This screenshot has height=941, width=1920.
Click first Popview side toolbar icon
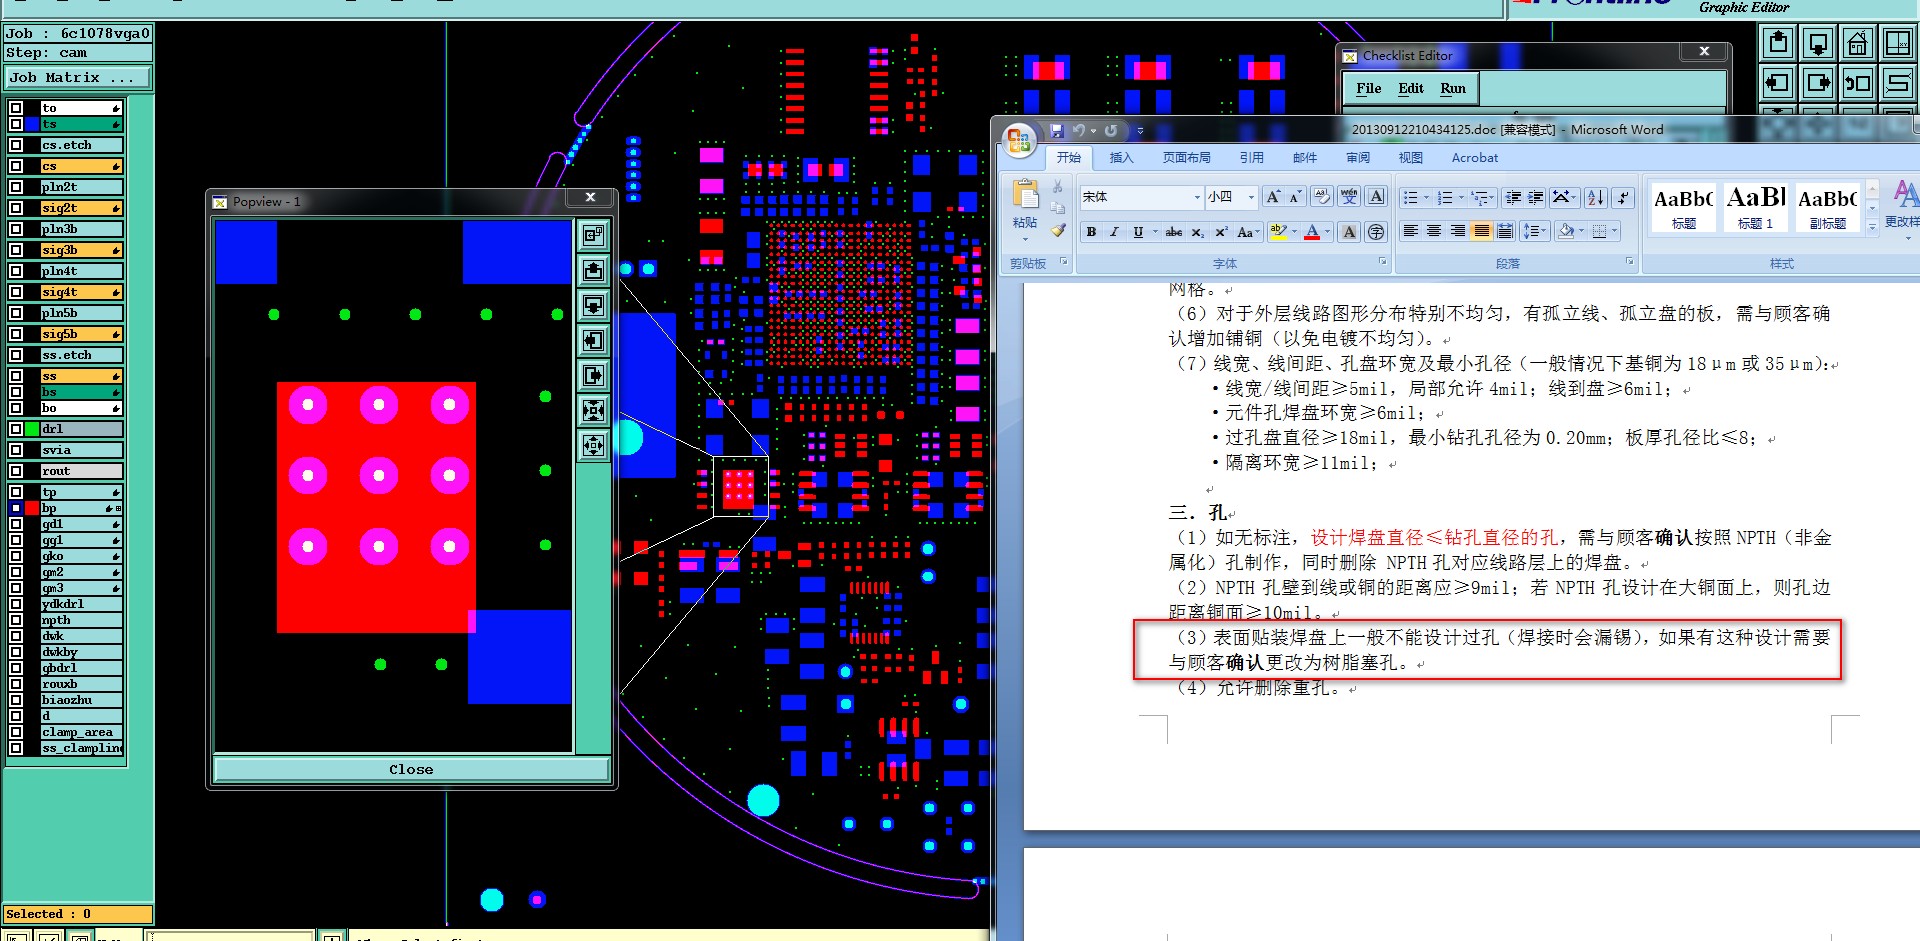[594, 235]
